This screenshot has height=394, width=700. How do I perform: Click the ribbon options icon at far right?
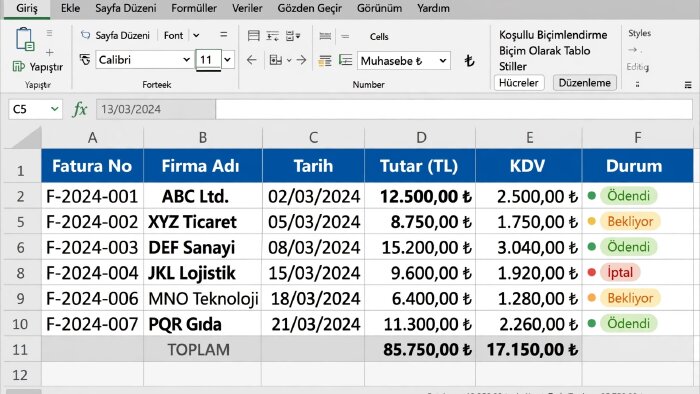[x=688, y=84]
